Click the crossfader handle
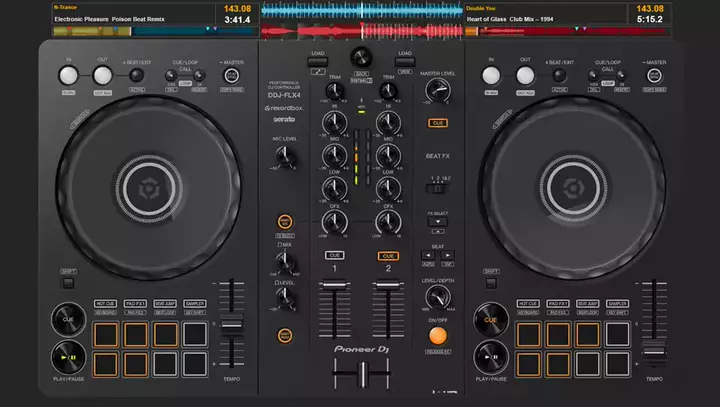Screen dimensions: 720x407 [x=362, y=373]
